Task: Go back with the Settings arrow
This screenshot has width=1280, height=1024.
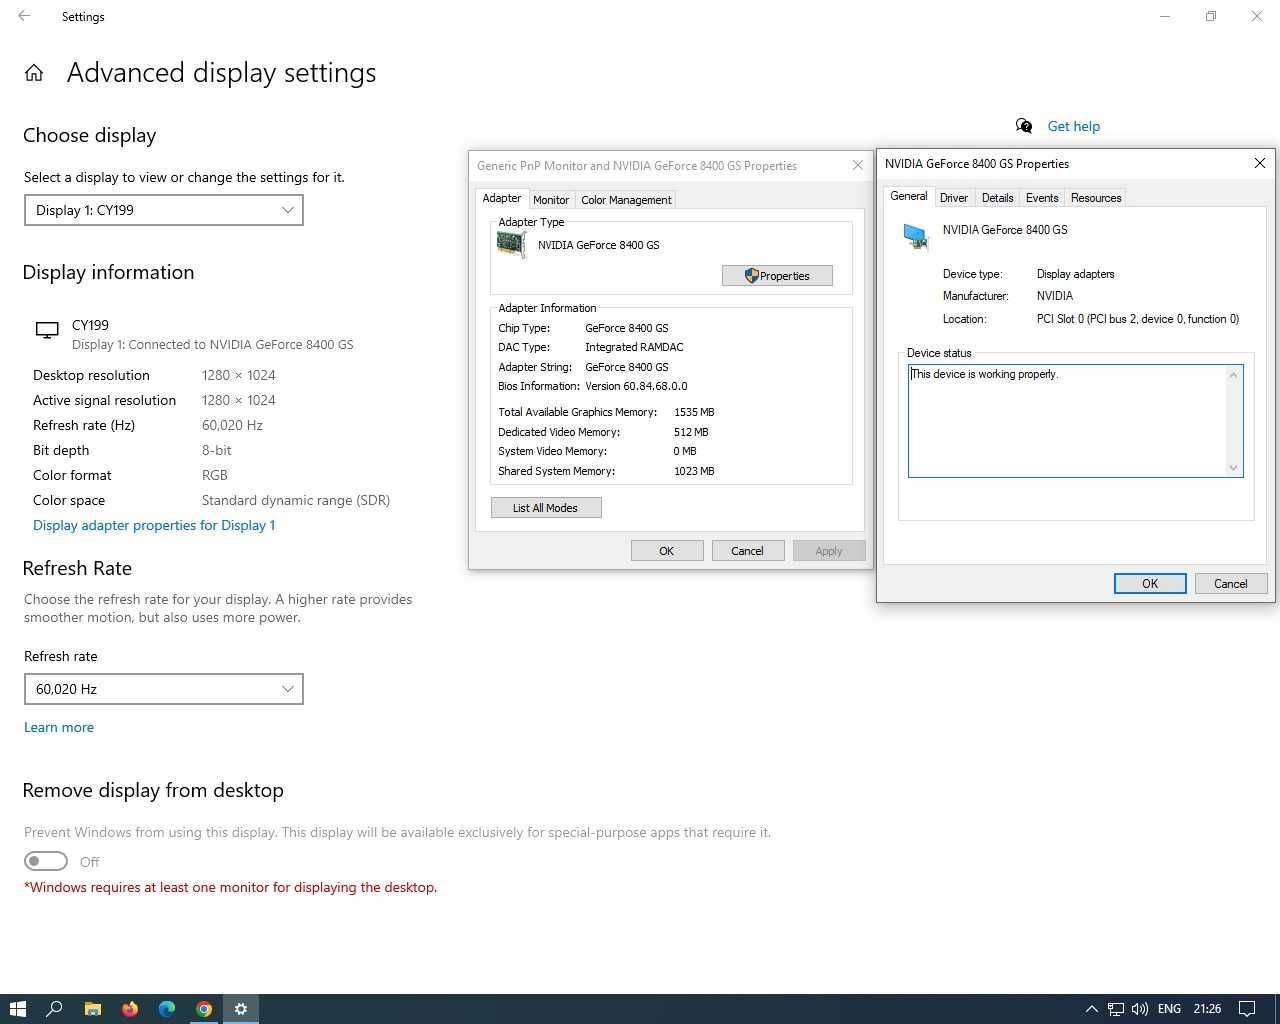Action: point(24,16)
